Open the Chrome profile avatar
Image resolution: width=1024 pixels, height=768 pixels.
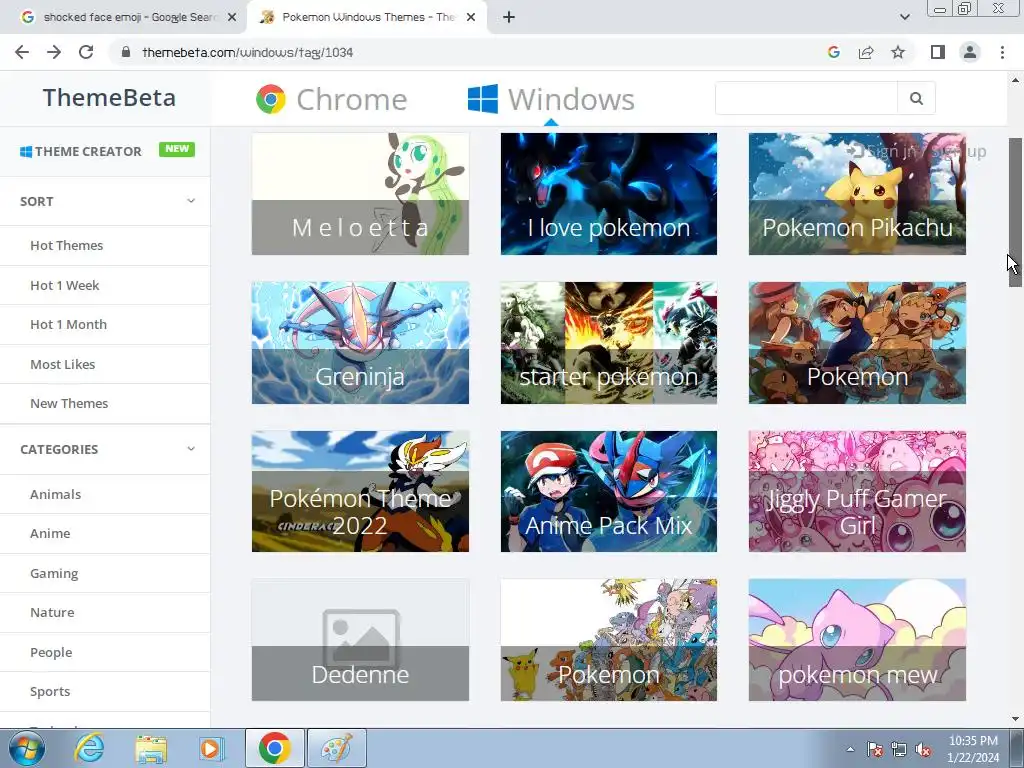click(970, 52)
